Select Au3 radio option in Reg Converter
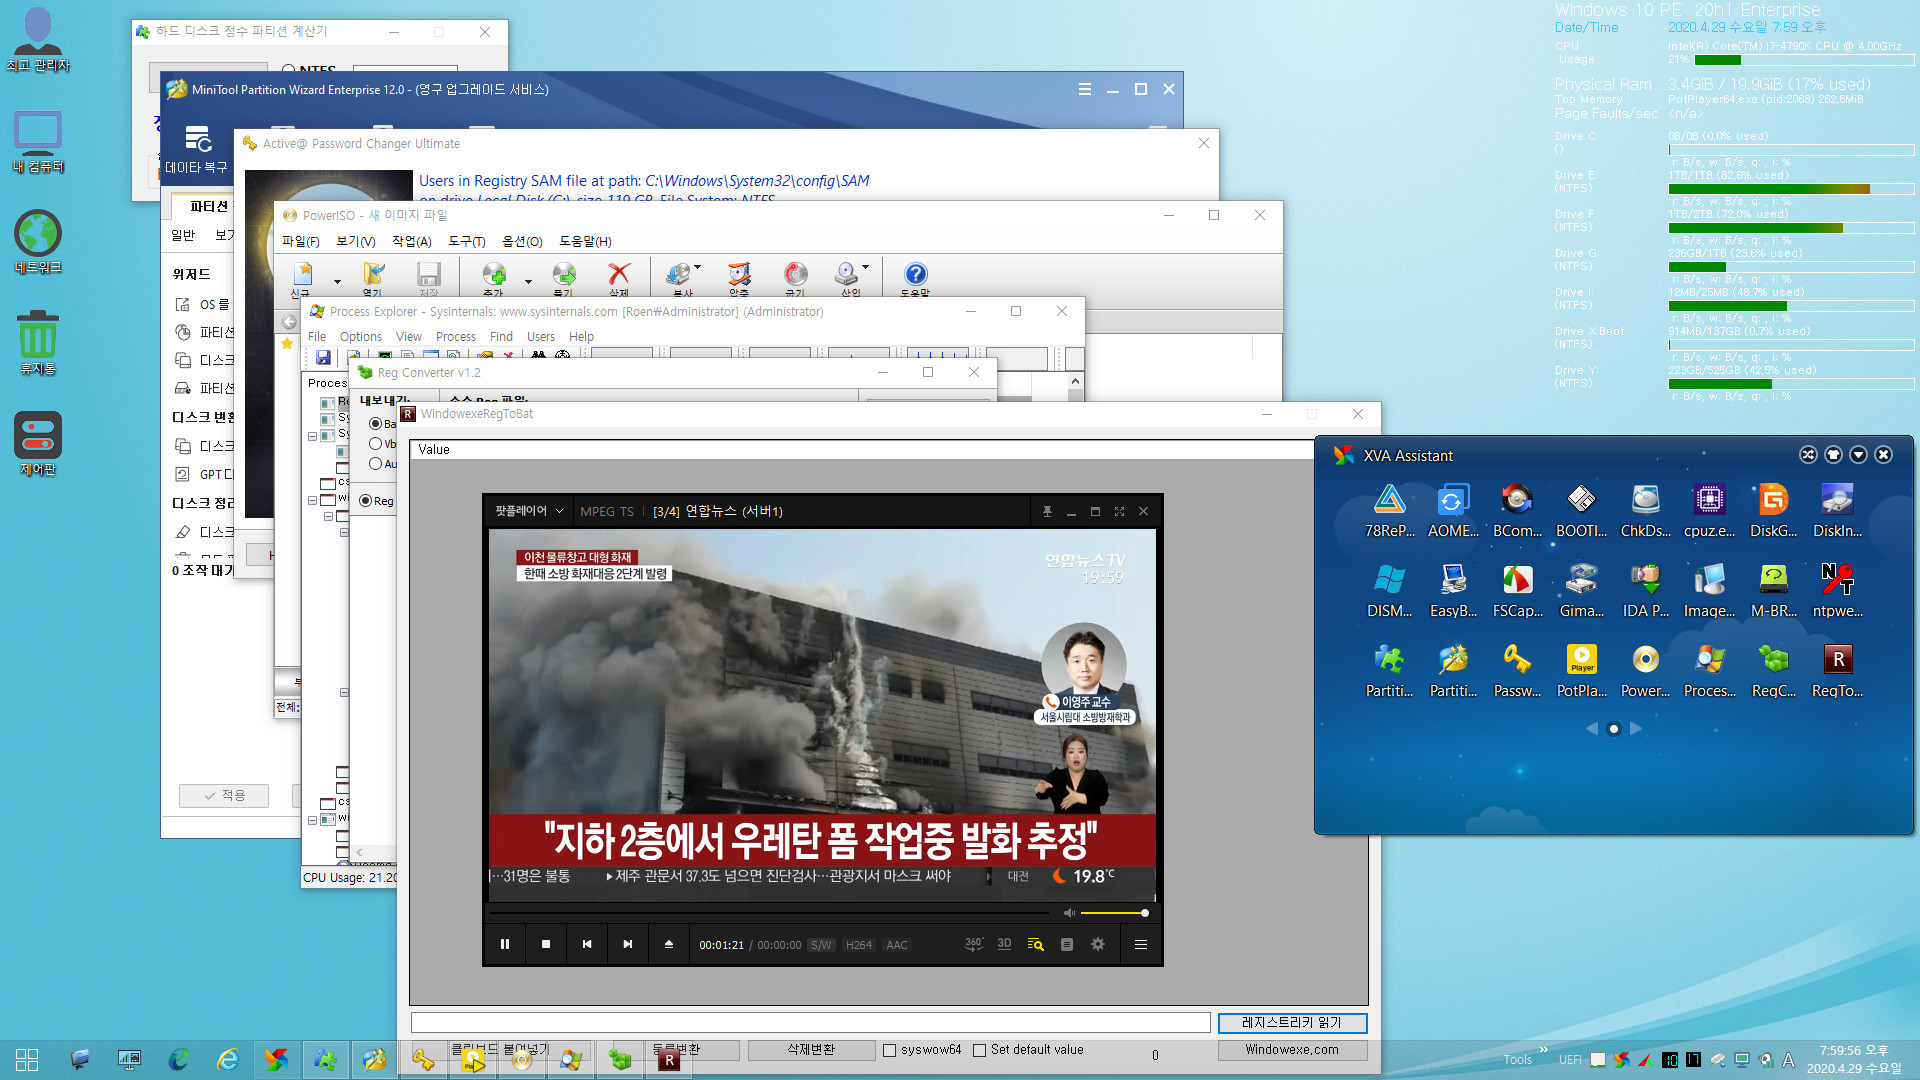Image resolution: width=1920 pixels, height=1080 pixels. point(375,464)
